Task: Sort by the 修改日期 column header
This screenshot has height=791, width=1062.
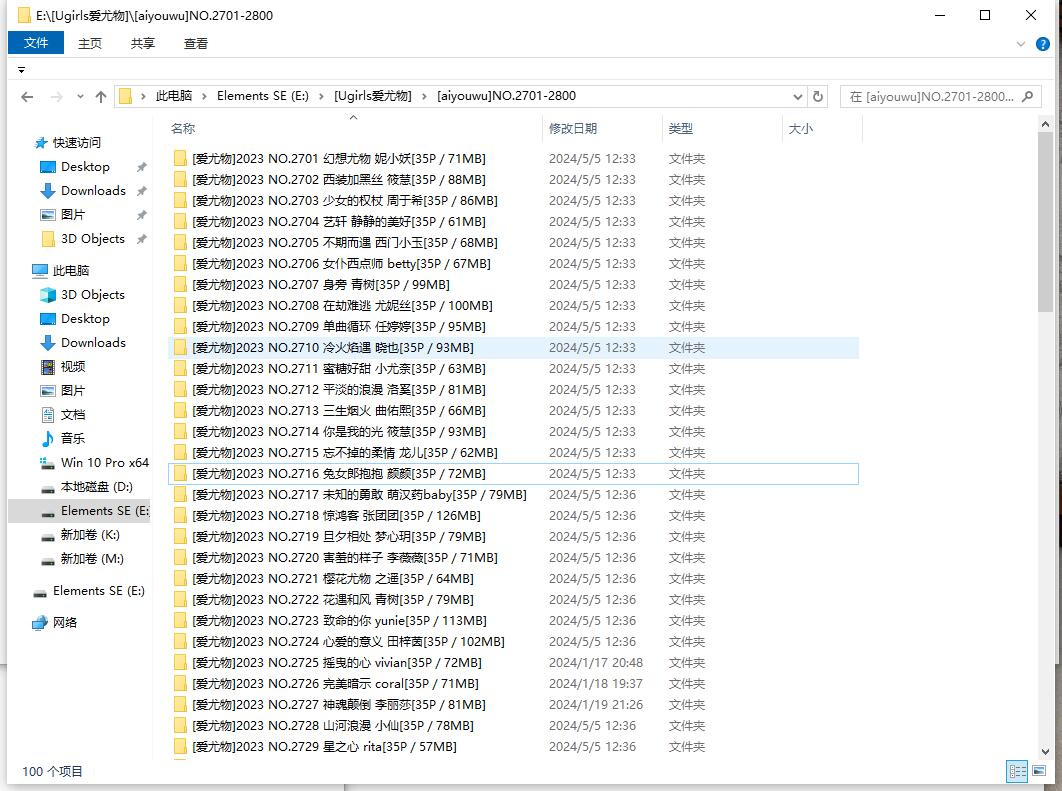Action: pyautogui.click(x=573, y=129)
